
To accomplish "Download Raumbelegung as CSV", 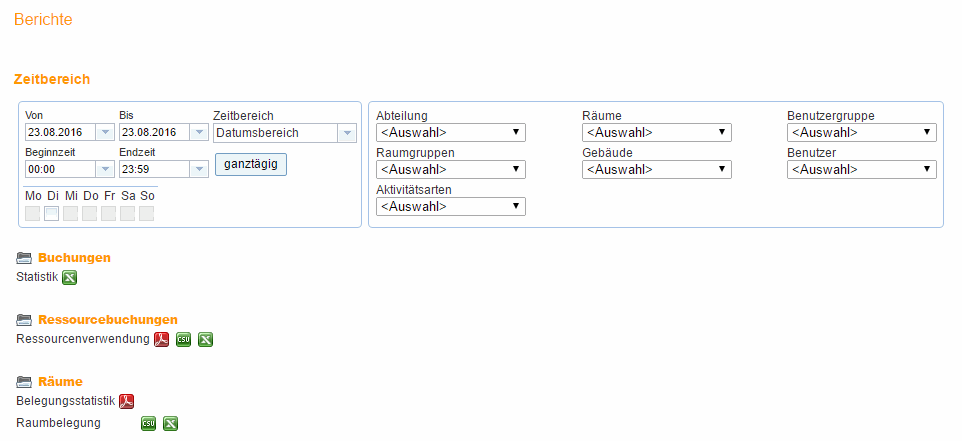I will pyautogui.click(x=148, y=423).
